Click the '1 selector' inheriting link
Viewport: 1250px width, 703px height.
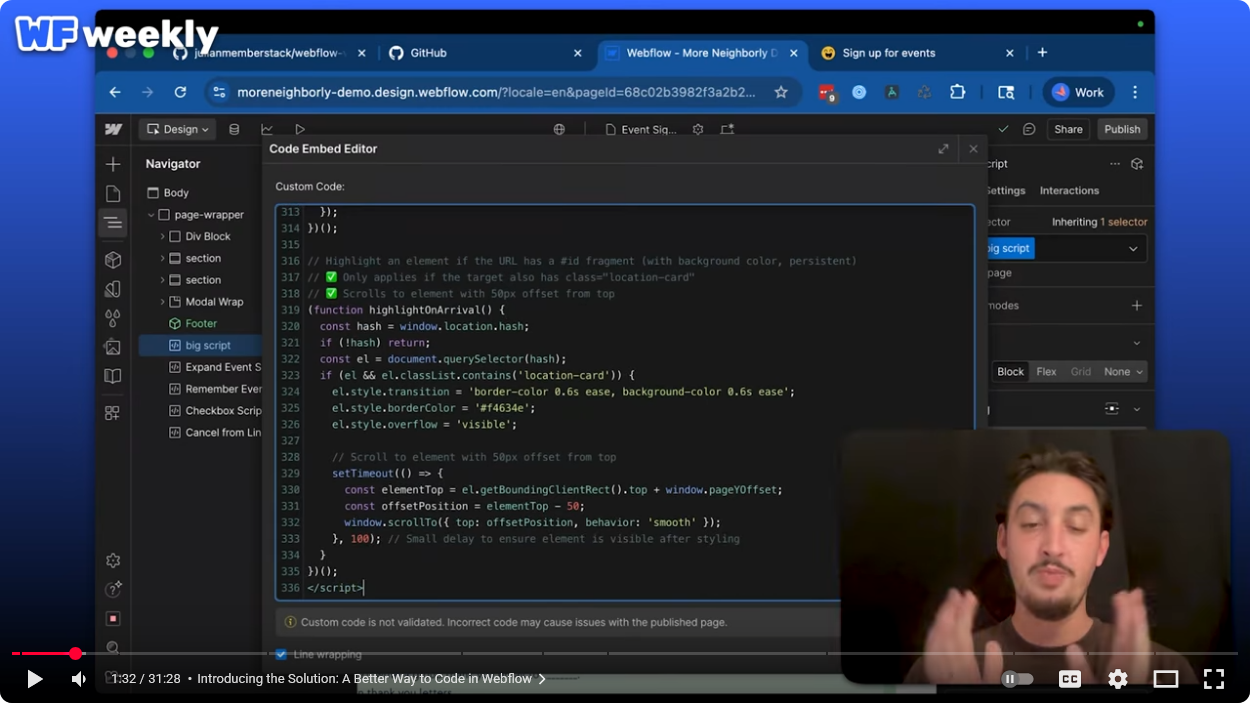1123,222
